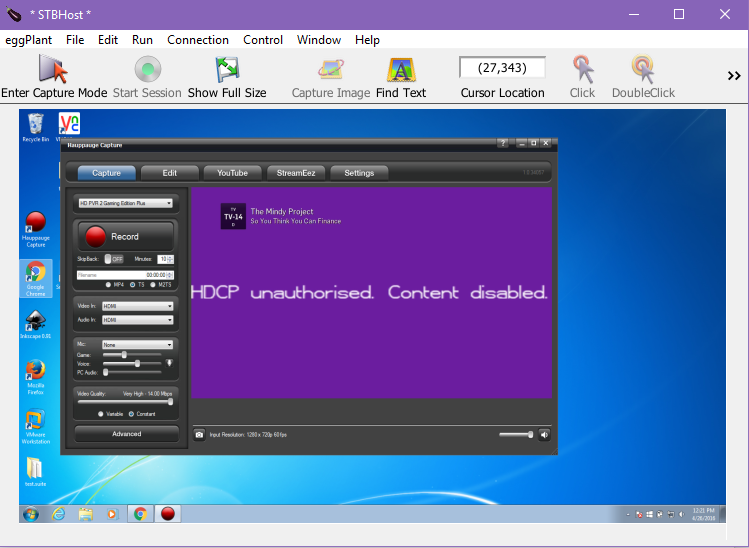Click the Click tool icon in toolbar
The height and width of the screenshot is (548, 749).
(582, 69)
